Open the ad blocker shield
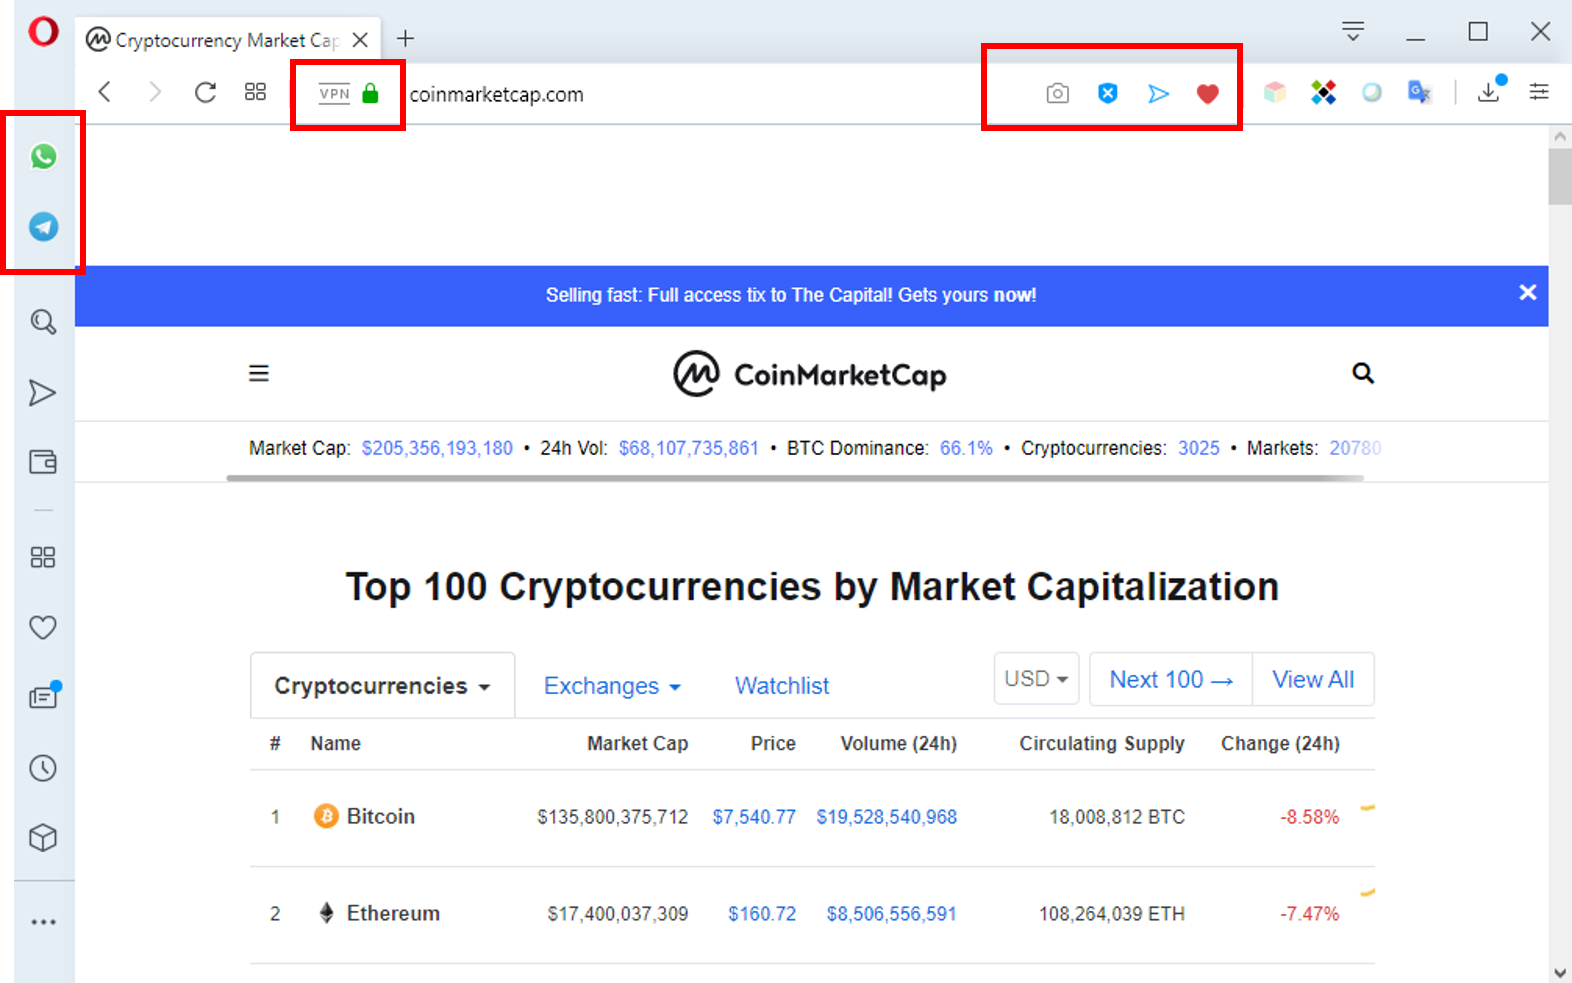 click(1107, 93)
